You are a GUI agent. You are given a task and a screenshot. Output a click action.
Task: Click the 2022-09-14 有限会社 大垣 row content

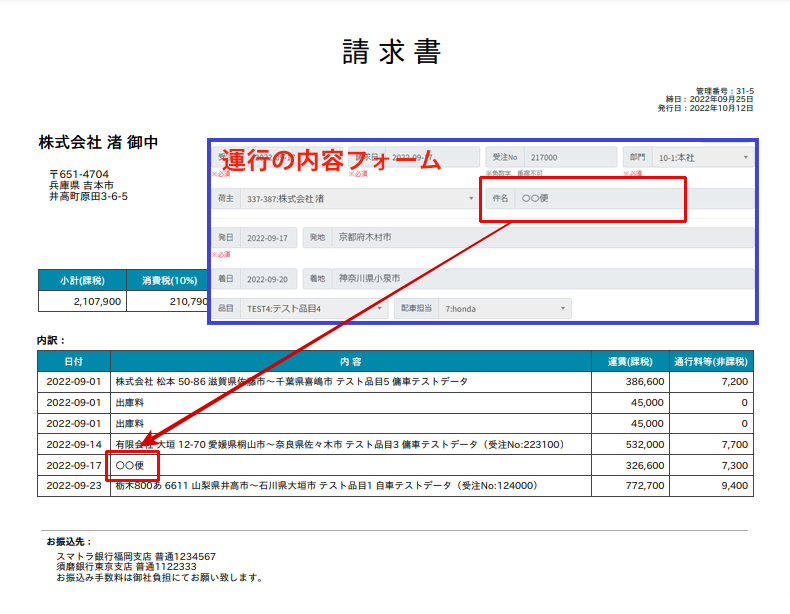[x=340, y=444]
